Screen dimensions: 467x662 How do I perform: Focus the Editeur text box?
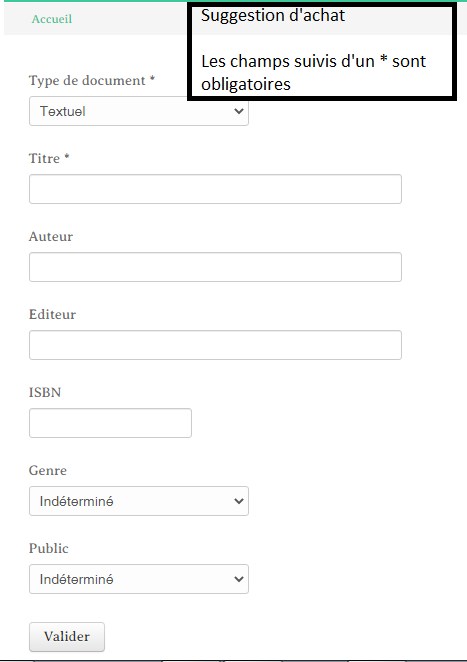pos(215,345)
